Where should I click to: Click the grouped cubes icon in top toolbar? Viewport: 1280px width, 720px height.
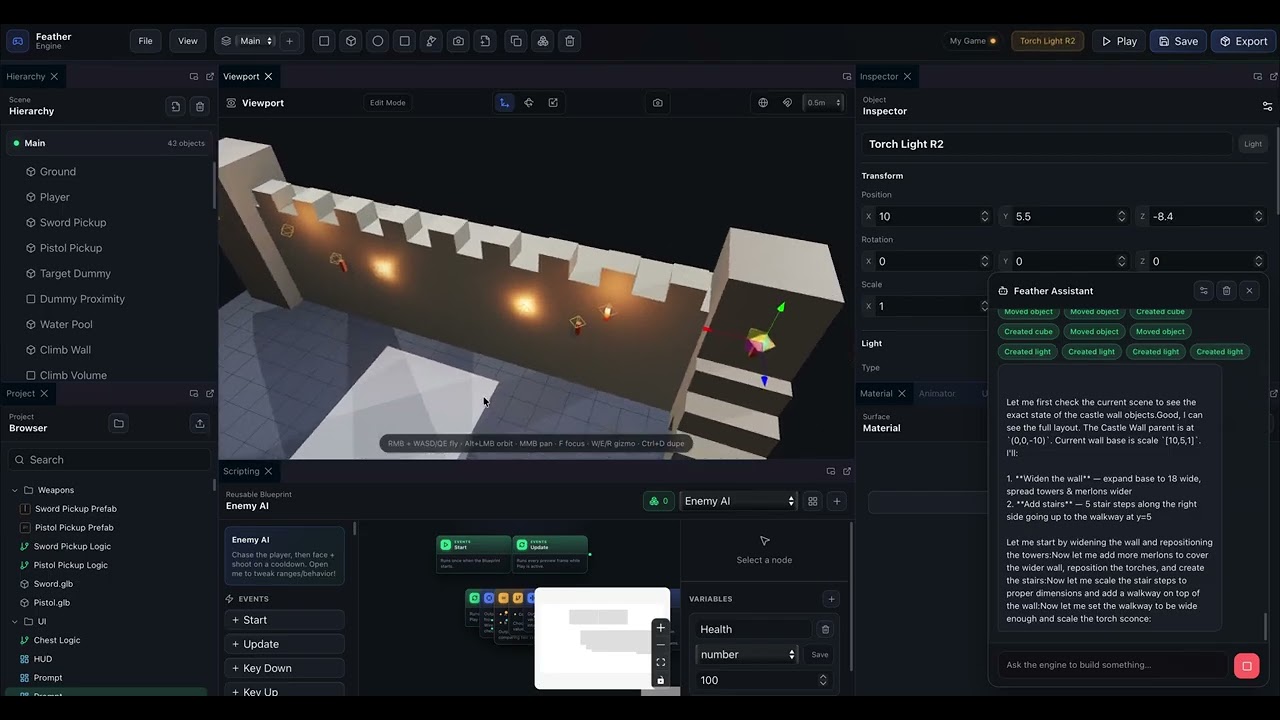[x=543, y=41]
